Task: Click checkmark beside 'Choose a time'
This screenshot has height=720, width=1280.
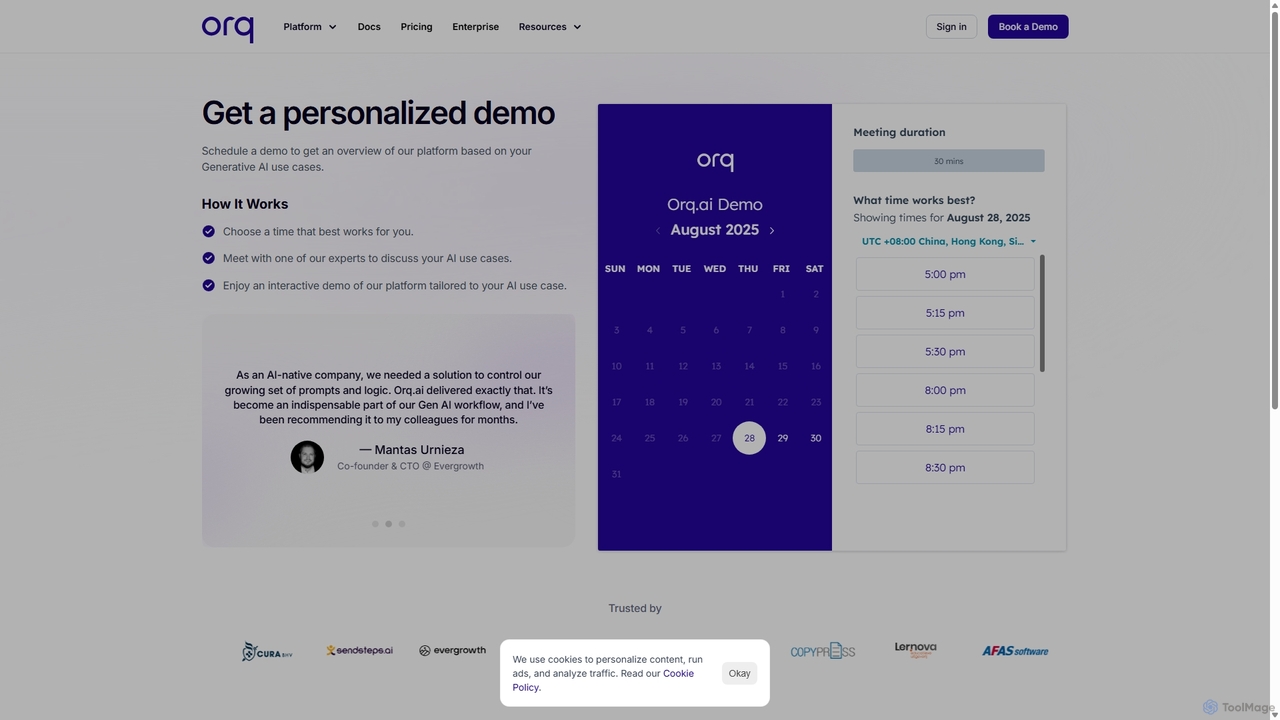Action: pos(208,231)
